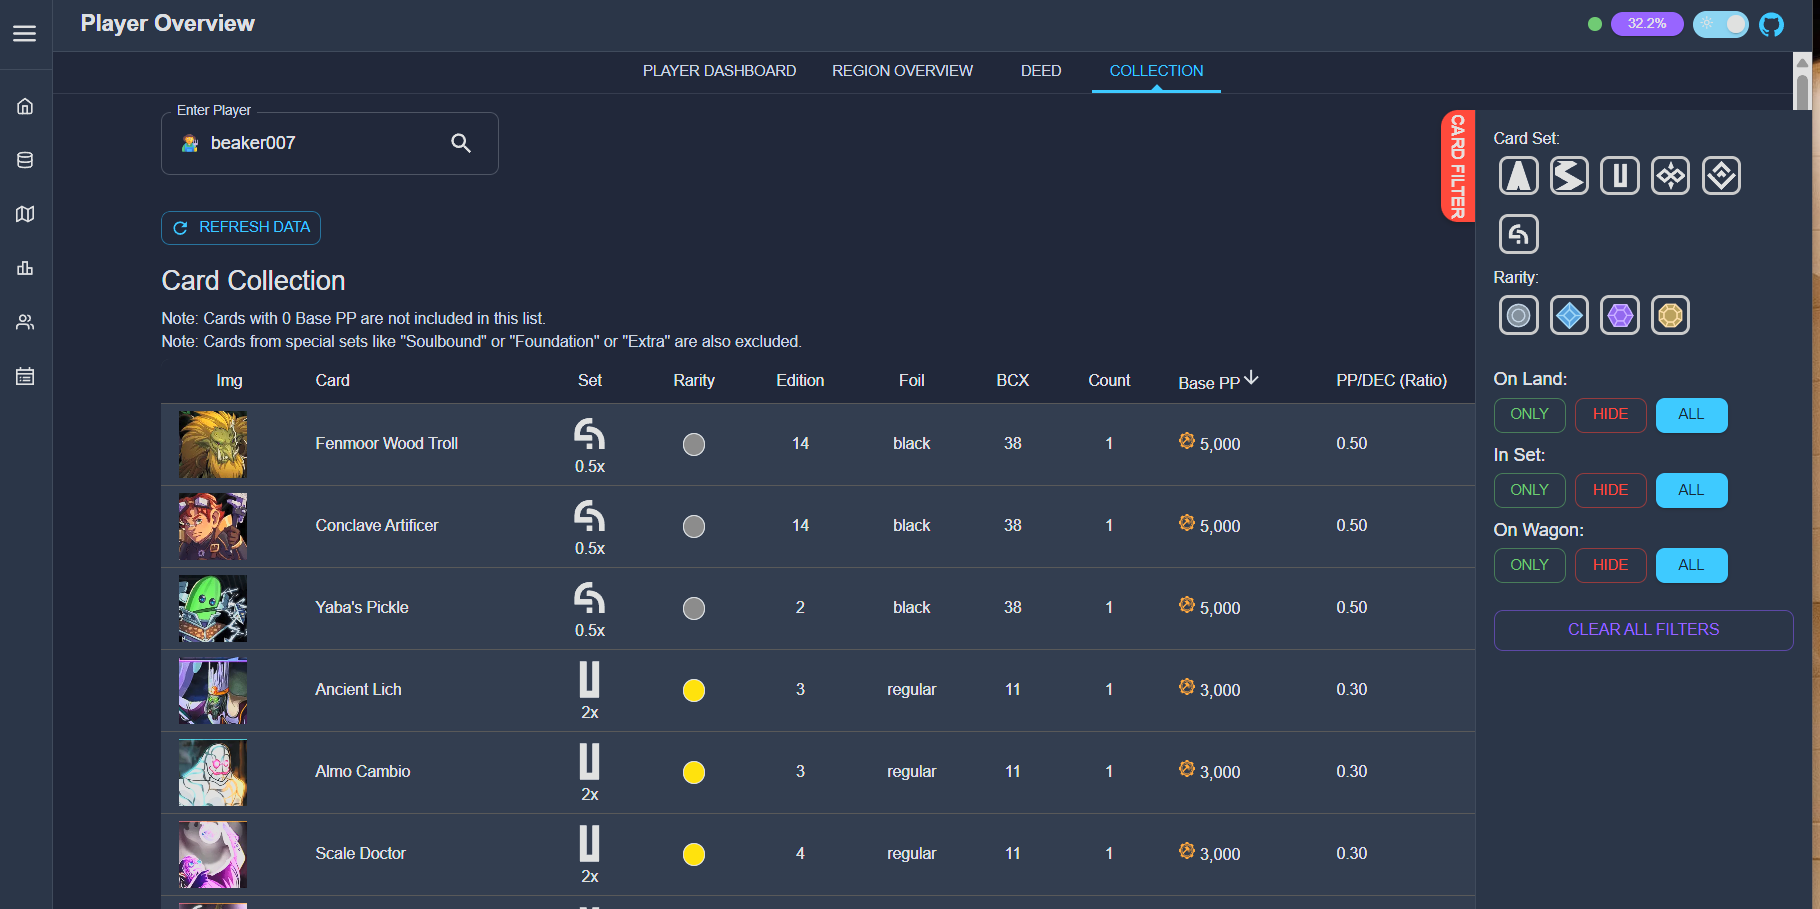1820x909 pixels.
Task: Click Yaba's Pickle card thumbnail
Action: [x=213, y=608]
